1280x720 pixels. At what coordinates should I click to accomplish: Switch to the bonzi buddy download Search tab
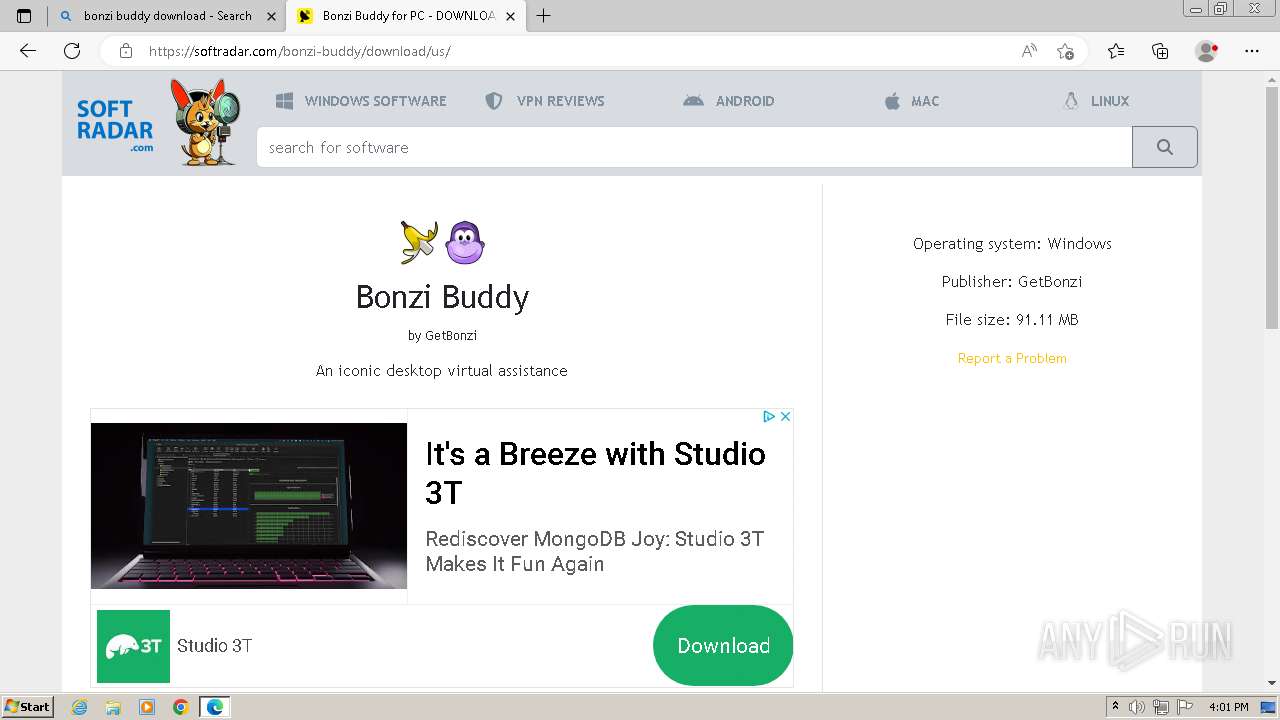[x=166, y=16]
